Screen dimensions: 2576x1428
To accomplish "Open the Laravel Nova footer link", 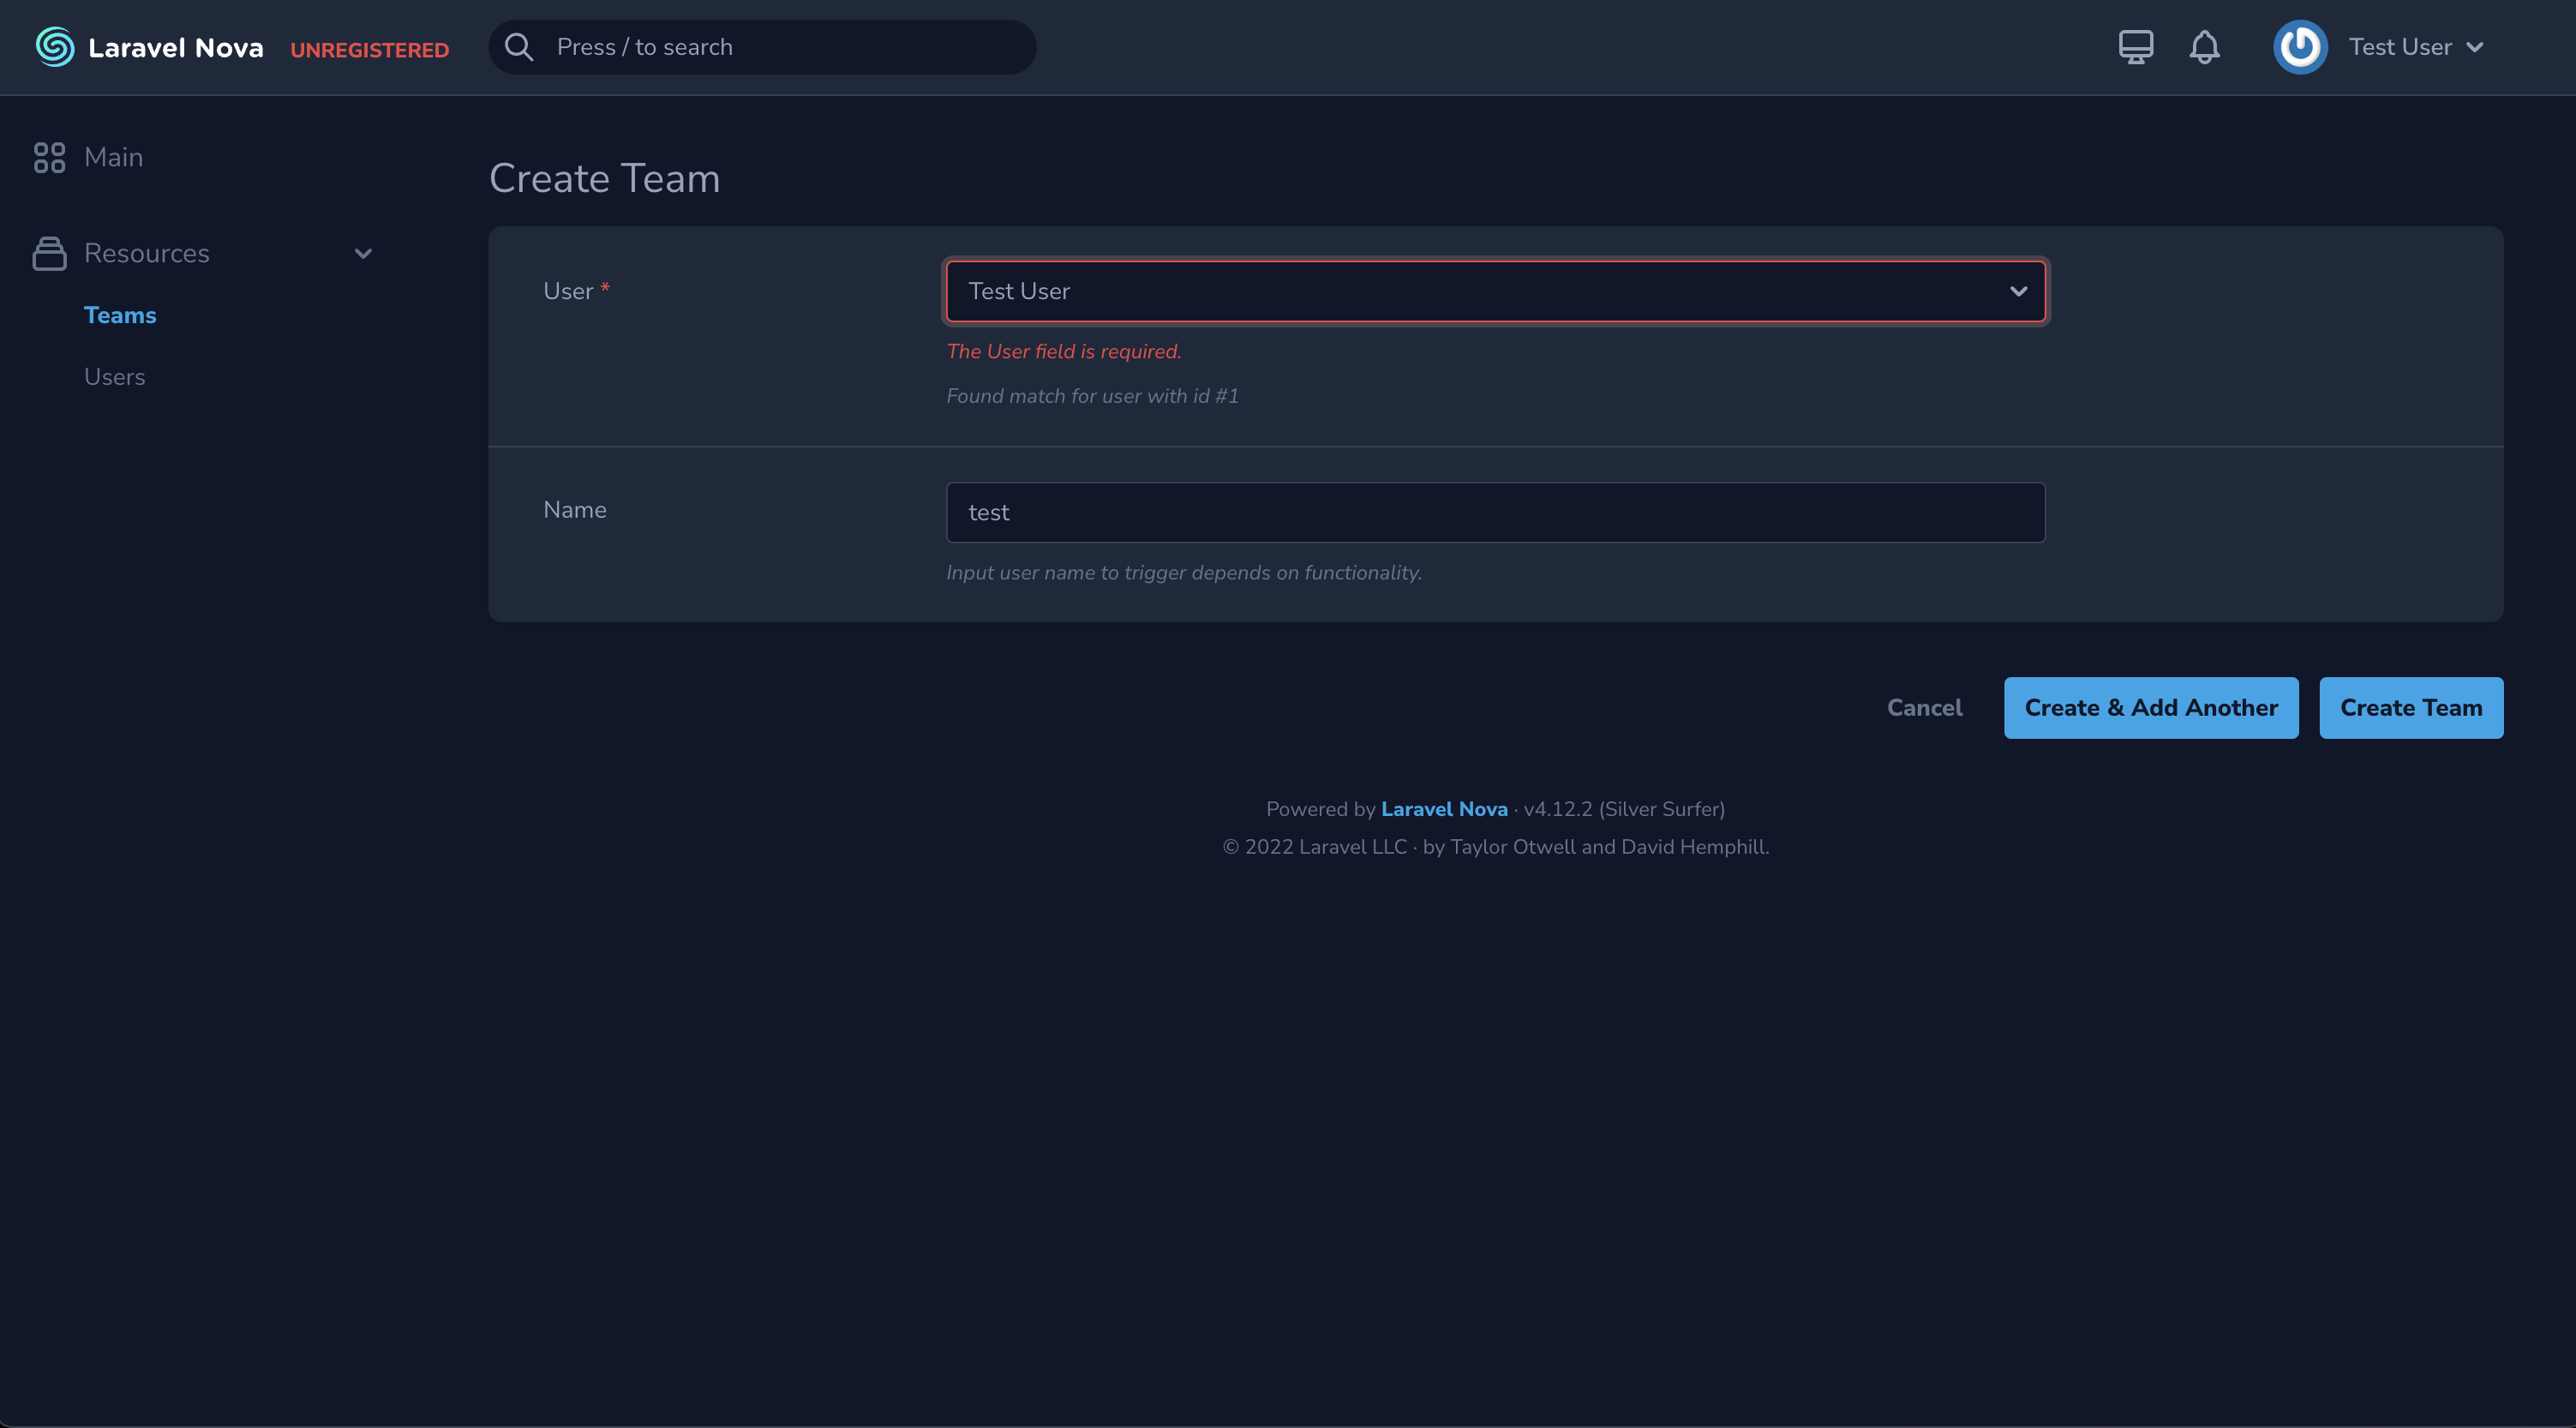I will 1443,808.
